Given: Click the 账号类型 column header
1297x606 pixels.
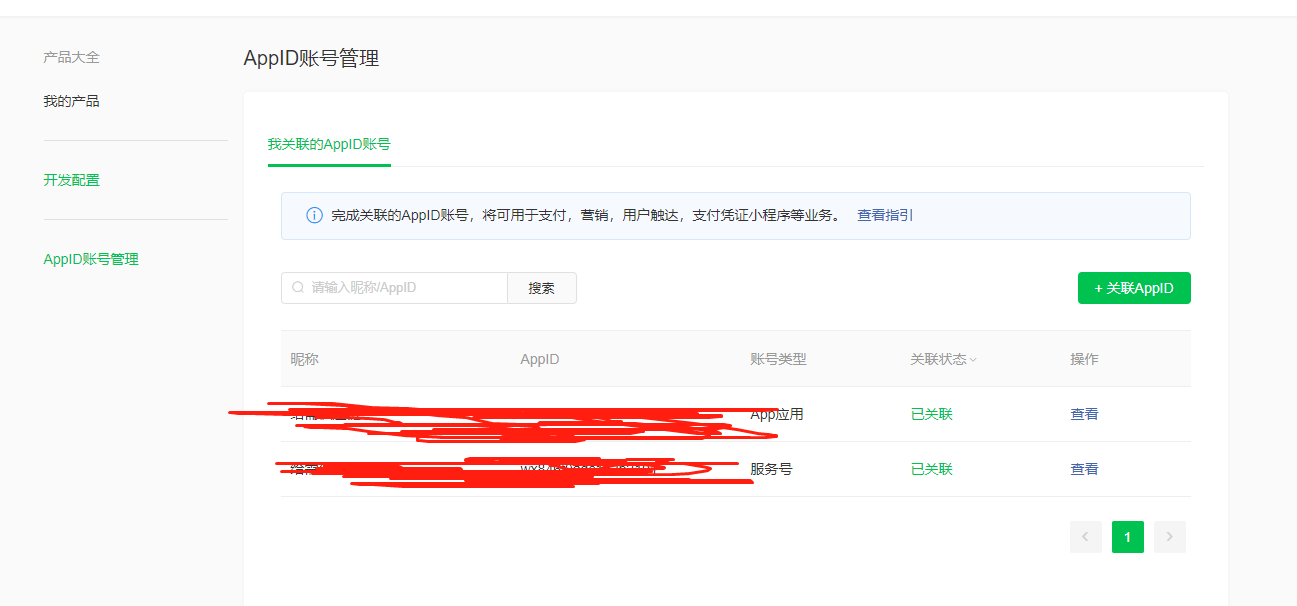Looking at the screenshot, I should tap(778, 359).
